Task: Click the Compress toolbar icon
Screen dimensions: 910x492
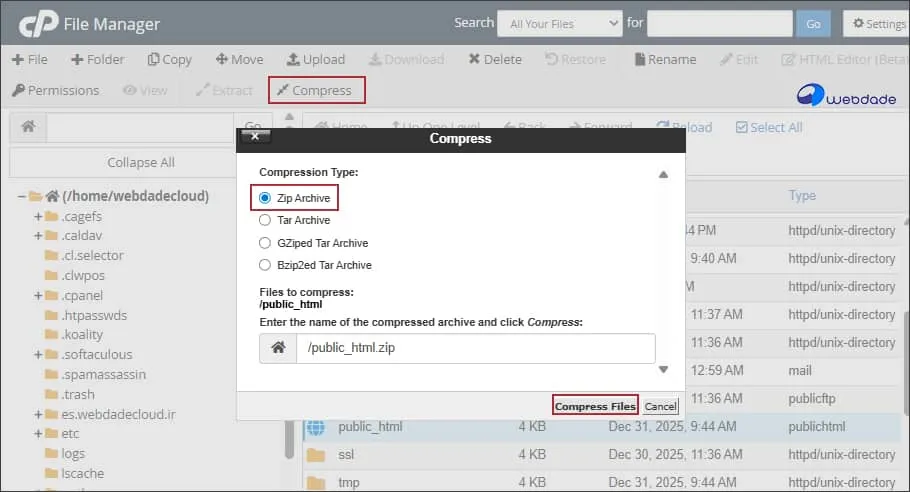Action: click(283, 91)
